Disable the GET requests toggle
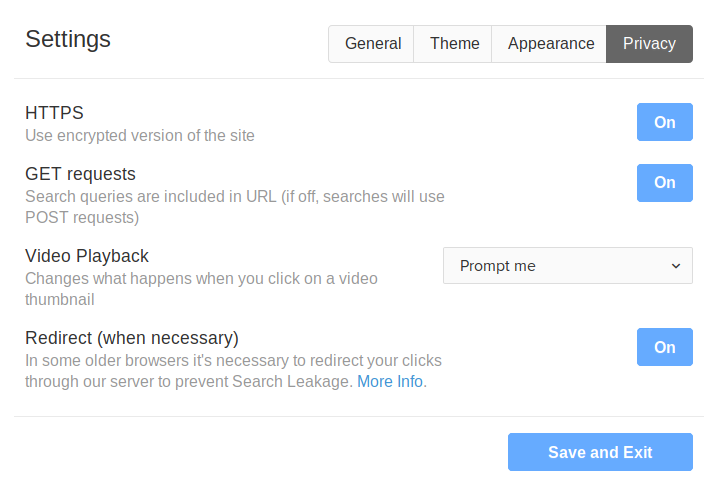Screen dimensions: 716x496 pyautogui.click(x=664, y=182)
